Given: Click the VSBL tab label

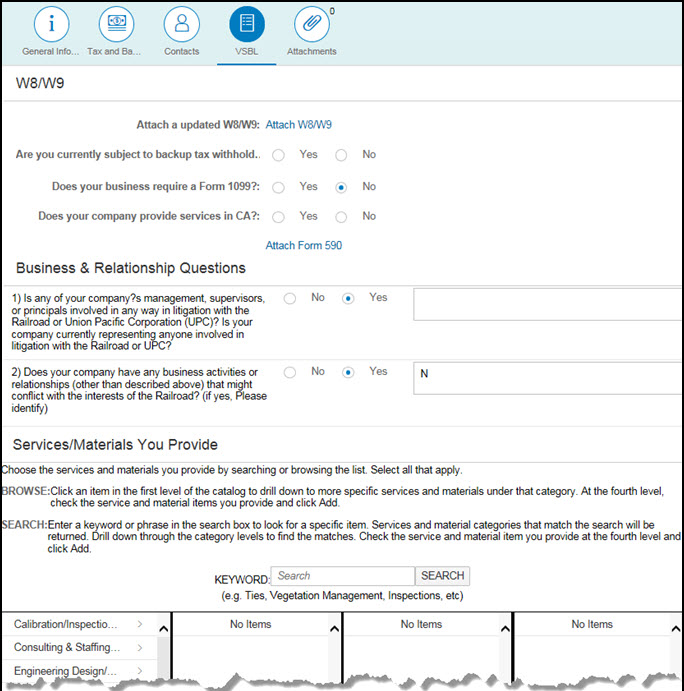Looking at the screenshot, I should click(246, 52).
